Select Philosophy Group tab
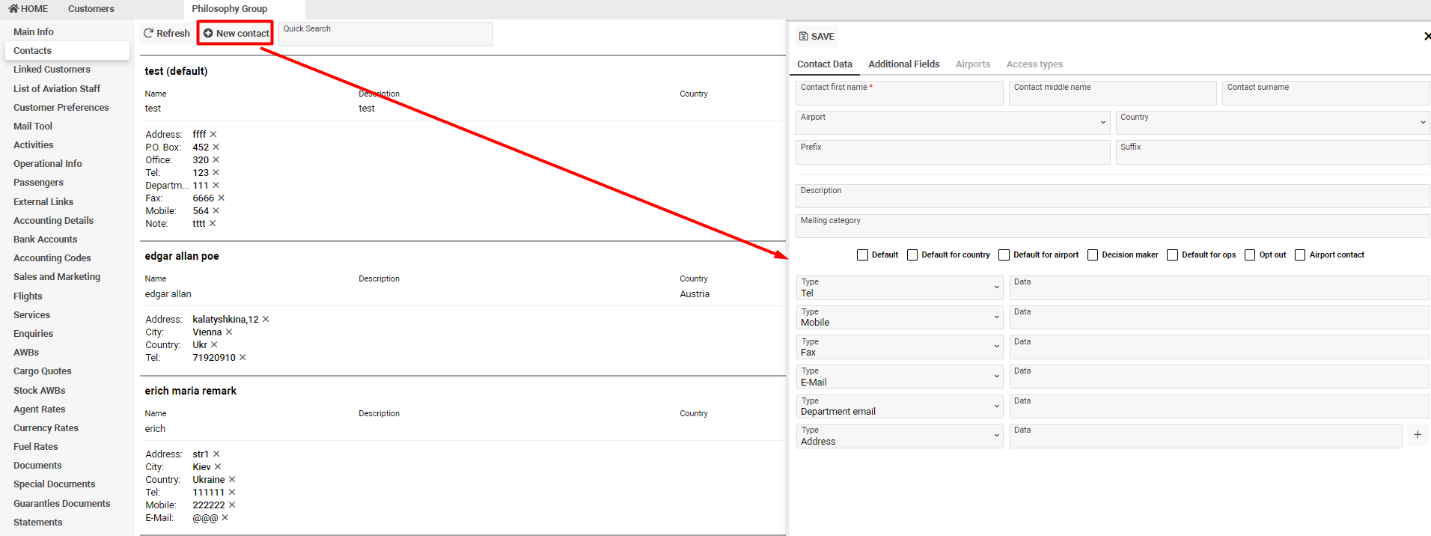The image size is (1431, 536). pos(229,9)
